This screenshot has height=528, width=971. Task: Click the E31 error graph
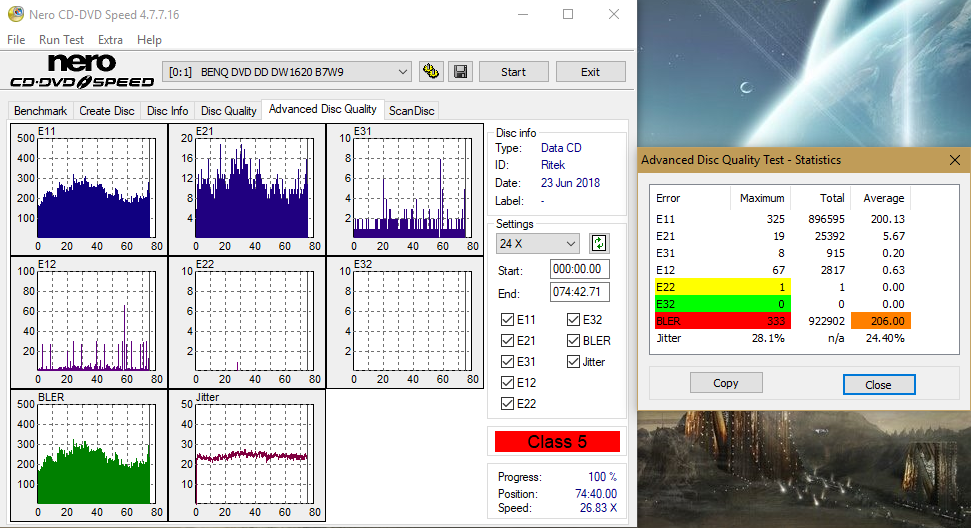pyautogui.click(x=405, y=189)
